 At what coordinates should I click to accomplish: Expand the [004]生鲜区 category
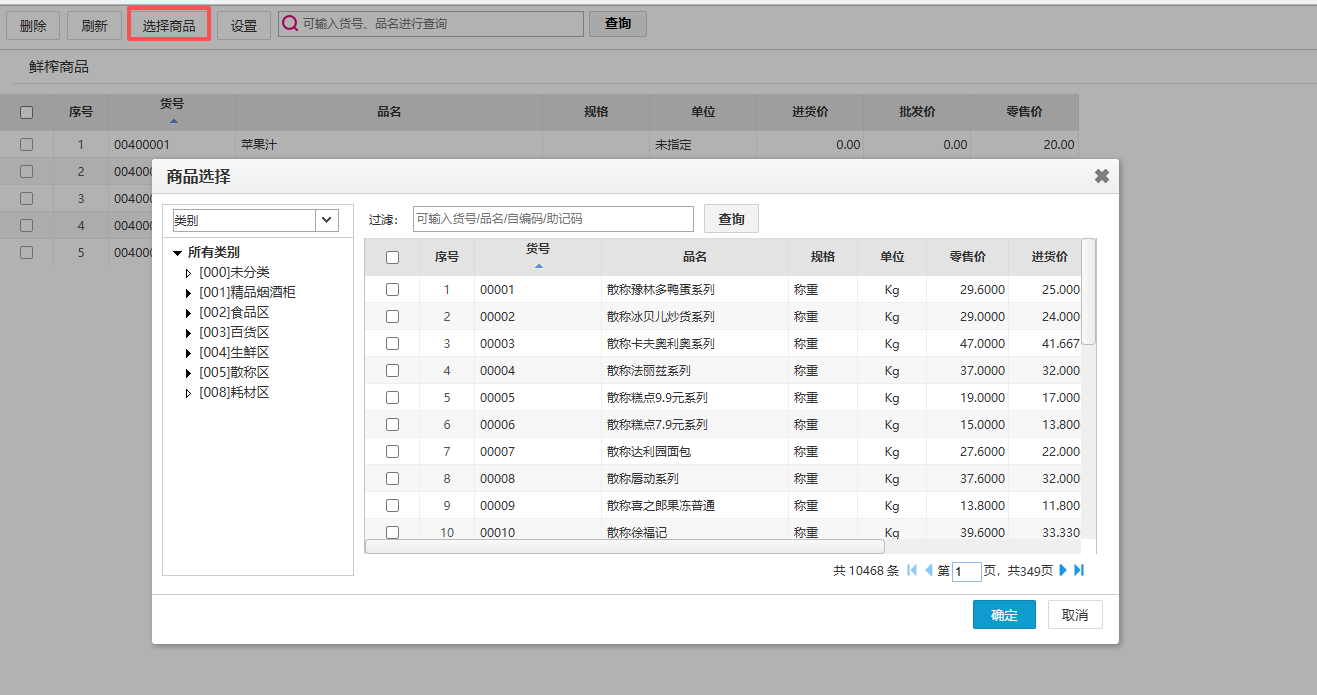coord(188,353)
